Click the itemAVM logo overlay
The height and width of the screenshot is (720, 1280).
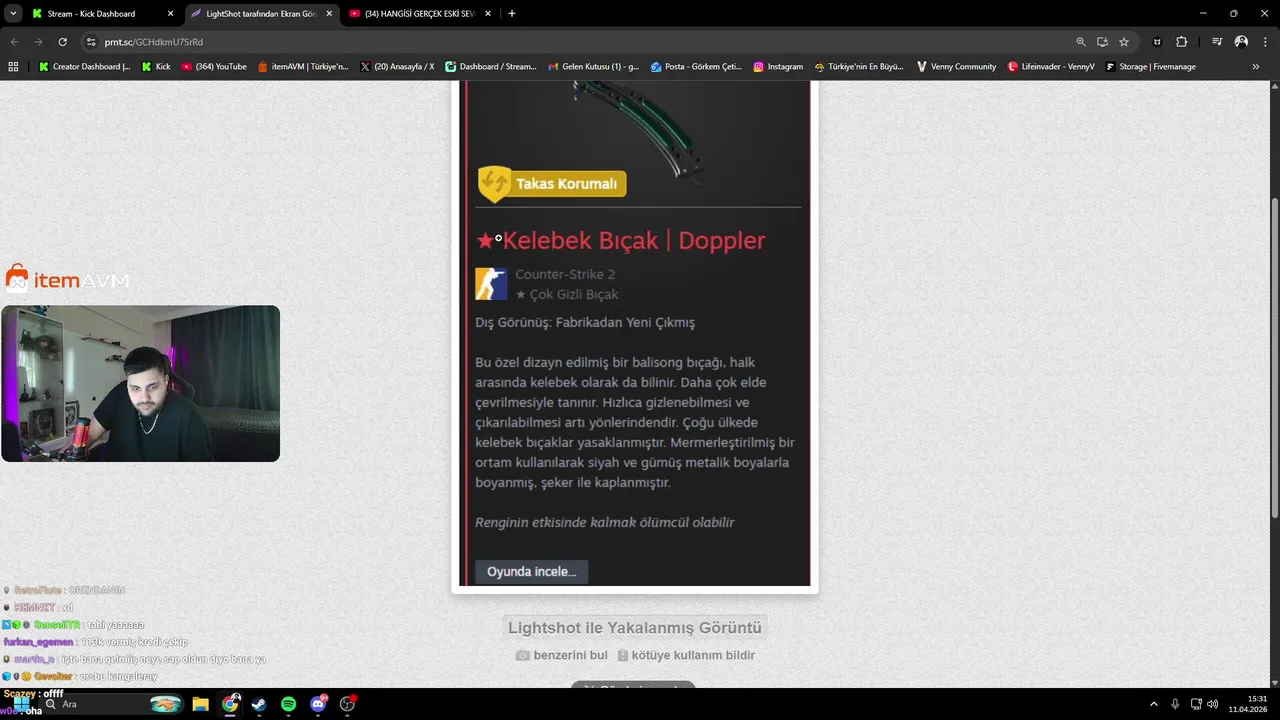pyautogui.click(x=68, y=280)
